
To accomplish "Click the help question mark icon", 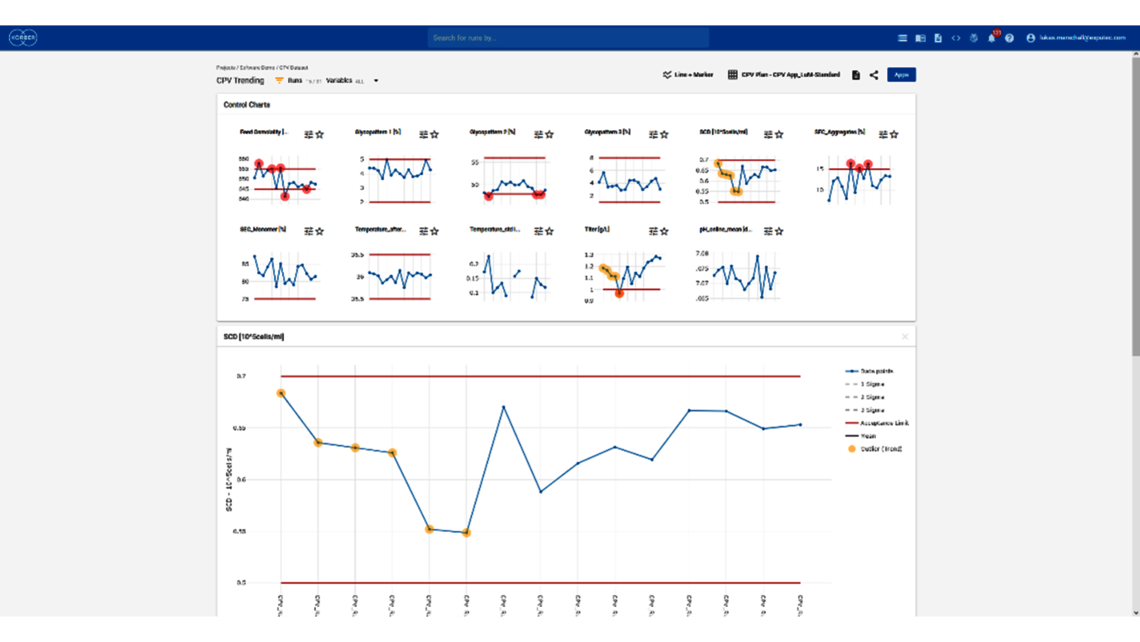I will pyautogui.click(x=1009, y=38).
